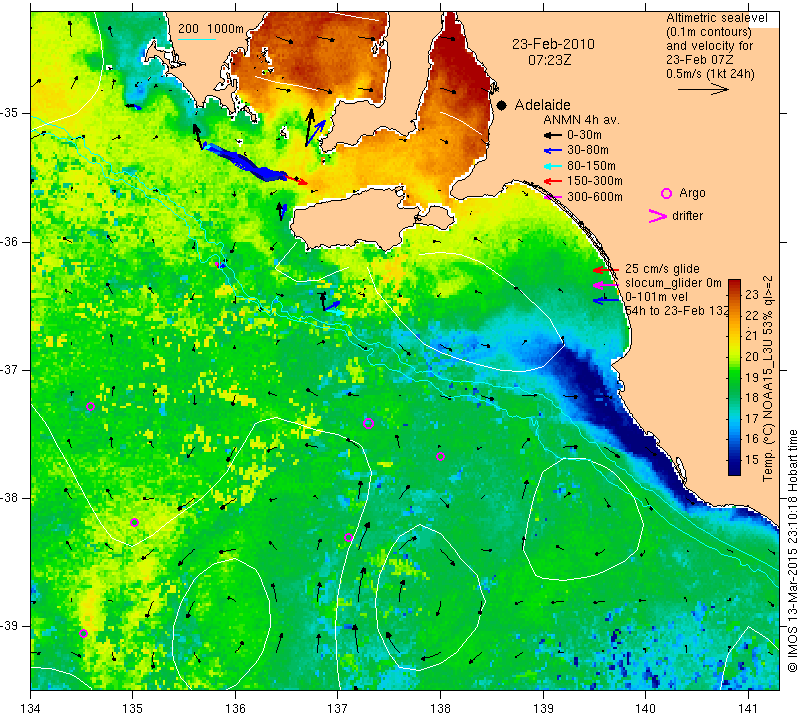Click the Argo legend label
Image resolution: width=800 pixels, height=720 pixels.
pos(692,193)
